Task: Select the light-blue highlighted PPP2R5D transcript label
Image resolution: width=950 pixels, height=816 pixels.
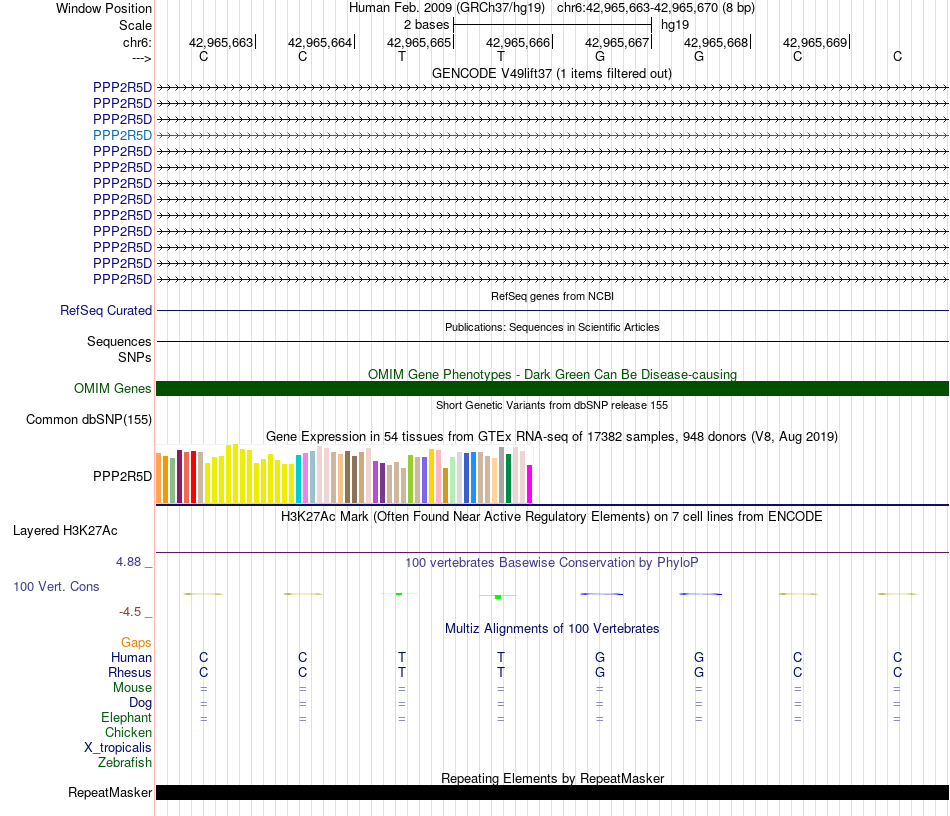Action: pos(122,135)
